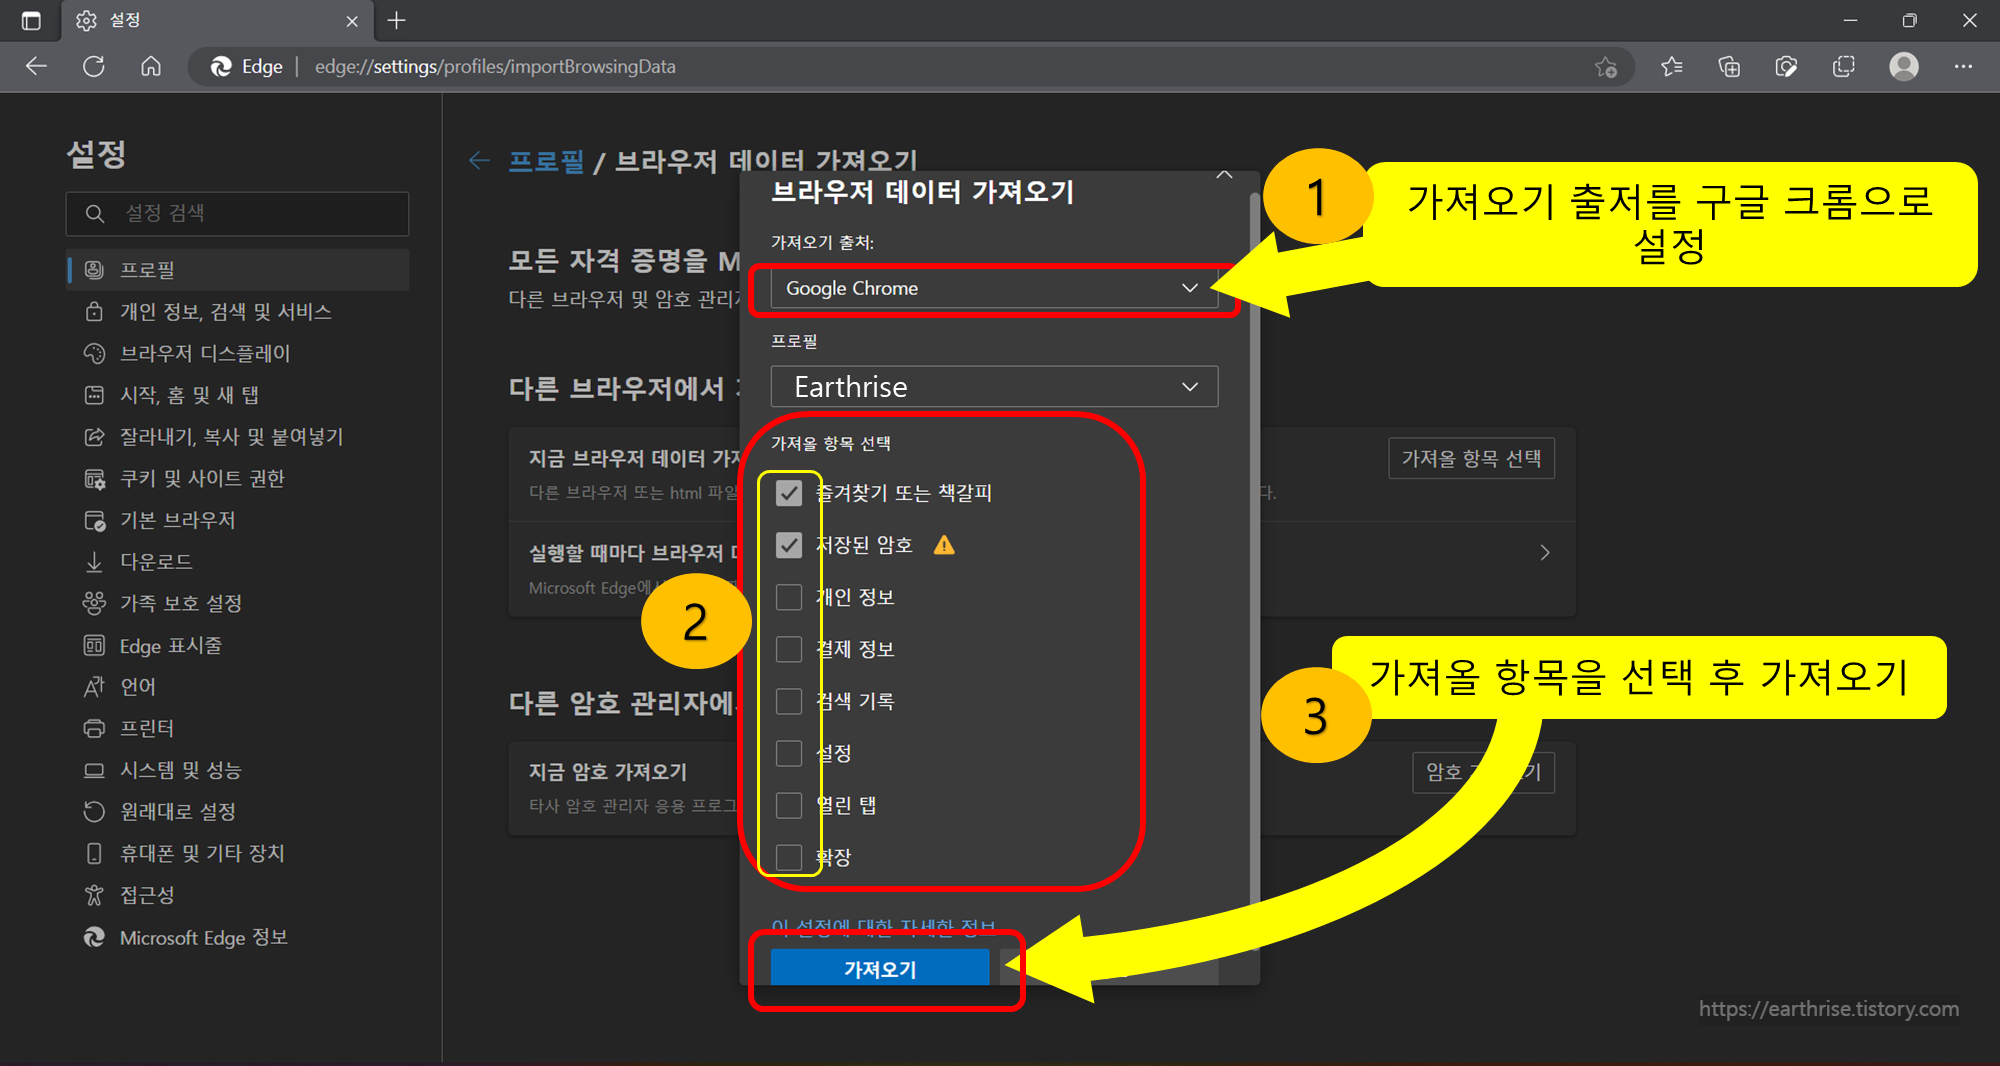Check 열린 탭 checkbox
The image size is (2000, 1066).
(x=789, y=805)
